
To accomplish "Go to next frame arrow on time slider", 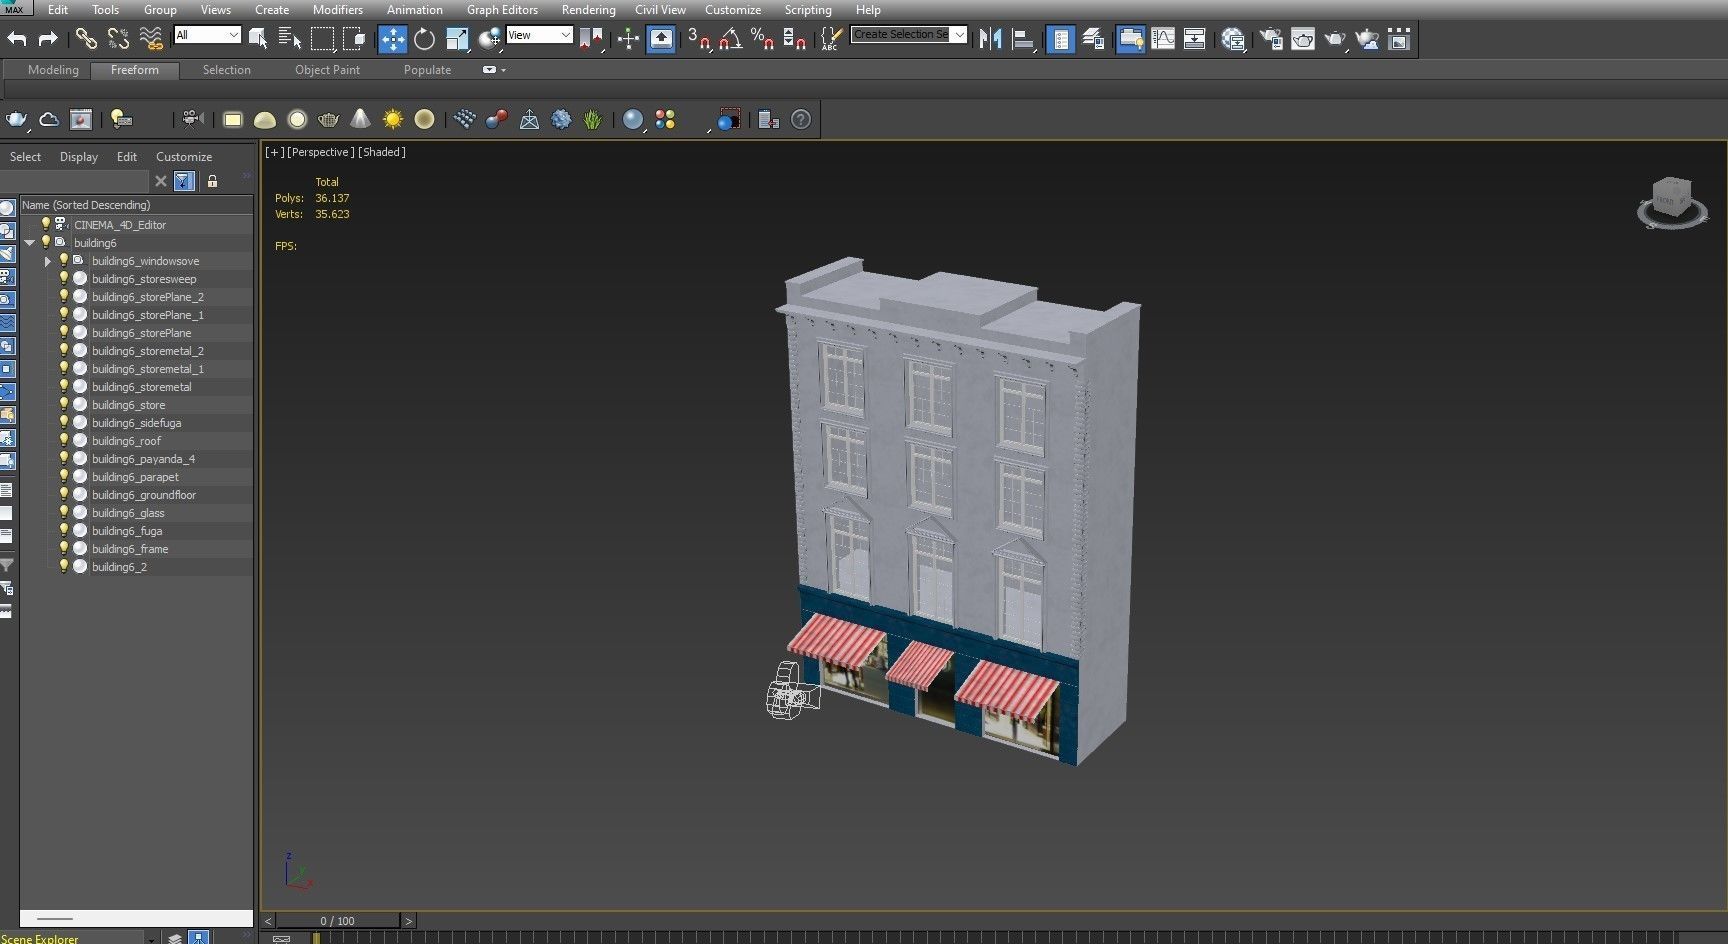I will tap(408, 921).
